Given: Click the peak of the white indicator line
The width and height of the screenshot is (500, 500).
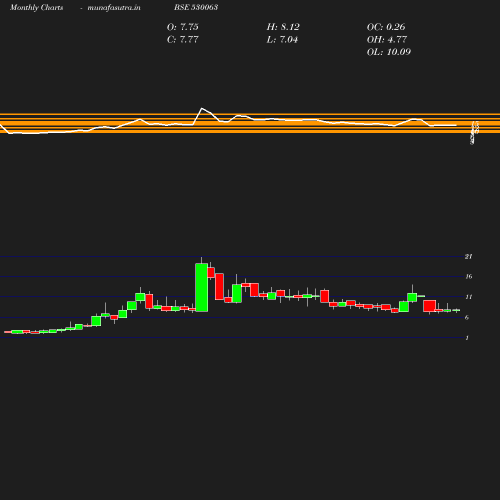Looking at the screenshot, I should (202, 108).
